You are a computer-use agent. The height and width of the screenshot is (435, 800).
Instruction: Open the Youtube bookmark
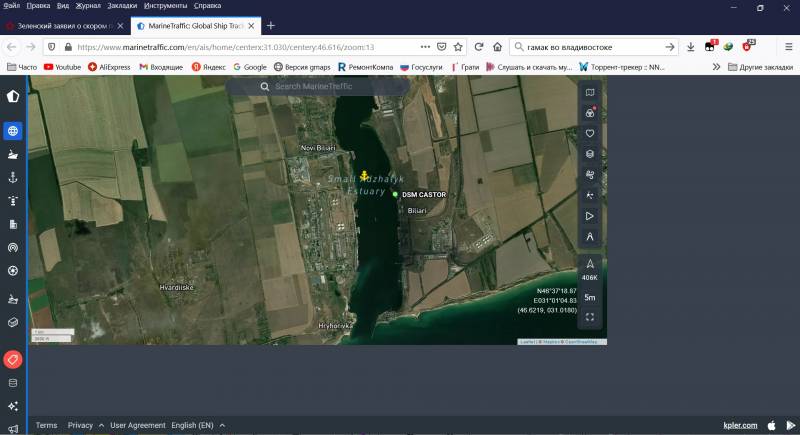(x=62, y=67)
